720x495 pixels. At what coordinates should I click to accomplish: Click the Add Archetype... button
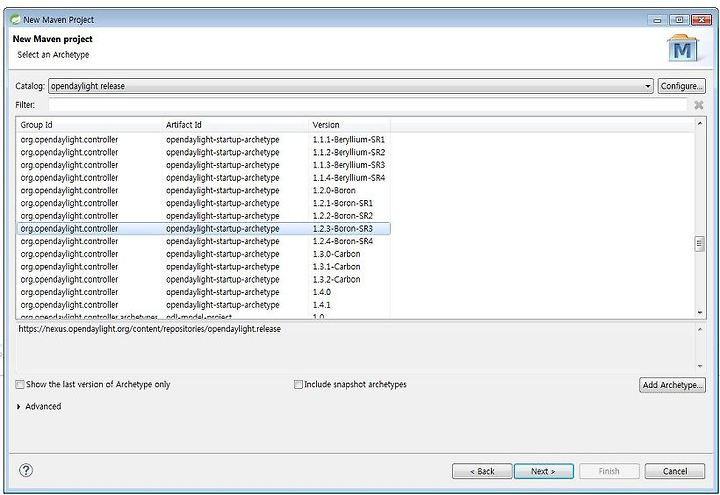(x=672, y=385)
